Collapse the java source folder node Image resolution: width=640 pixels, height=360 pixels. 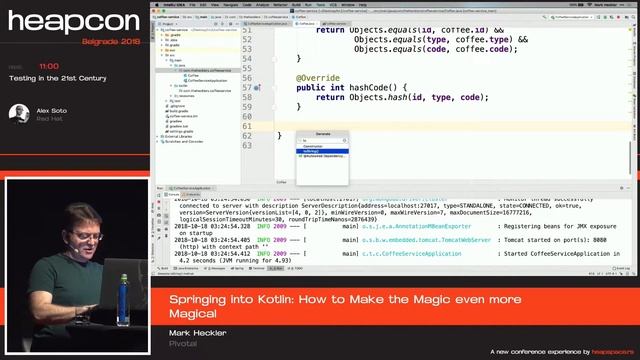(171, 65)
